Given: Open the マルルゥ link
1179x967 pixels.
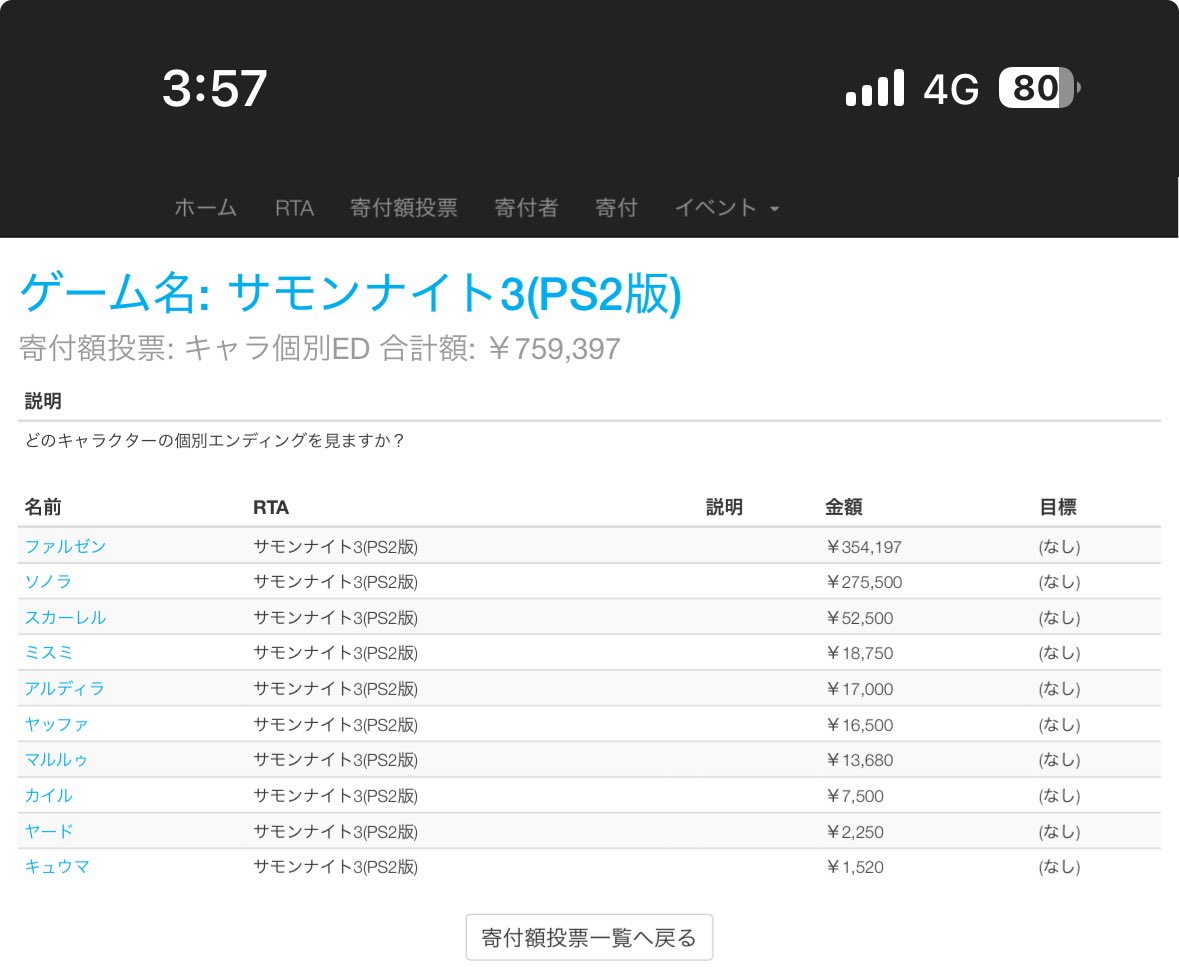Looking at the screenshot, I should (x=56, y=760).
